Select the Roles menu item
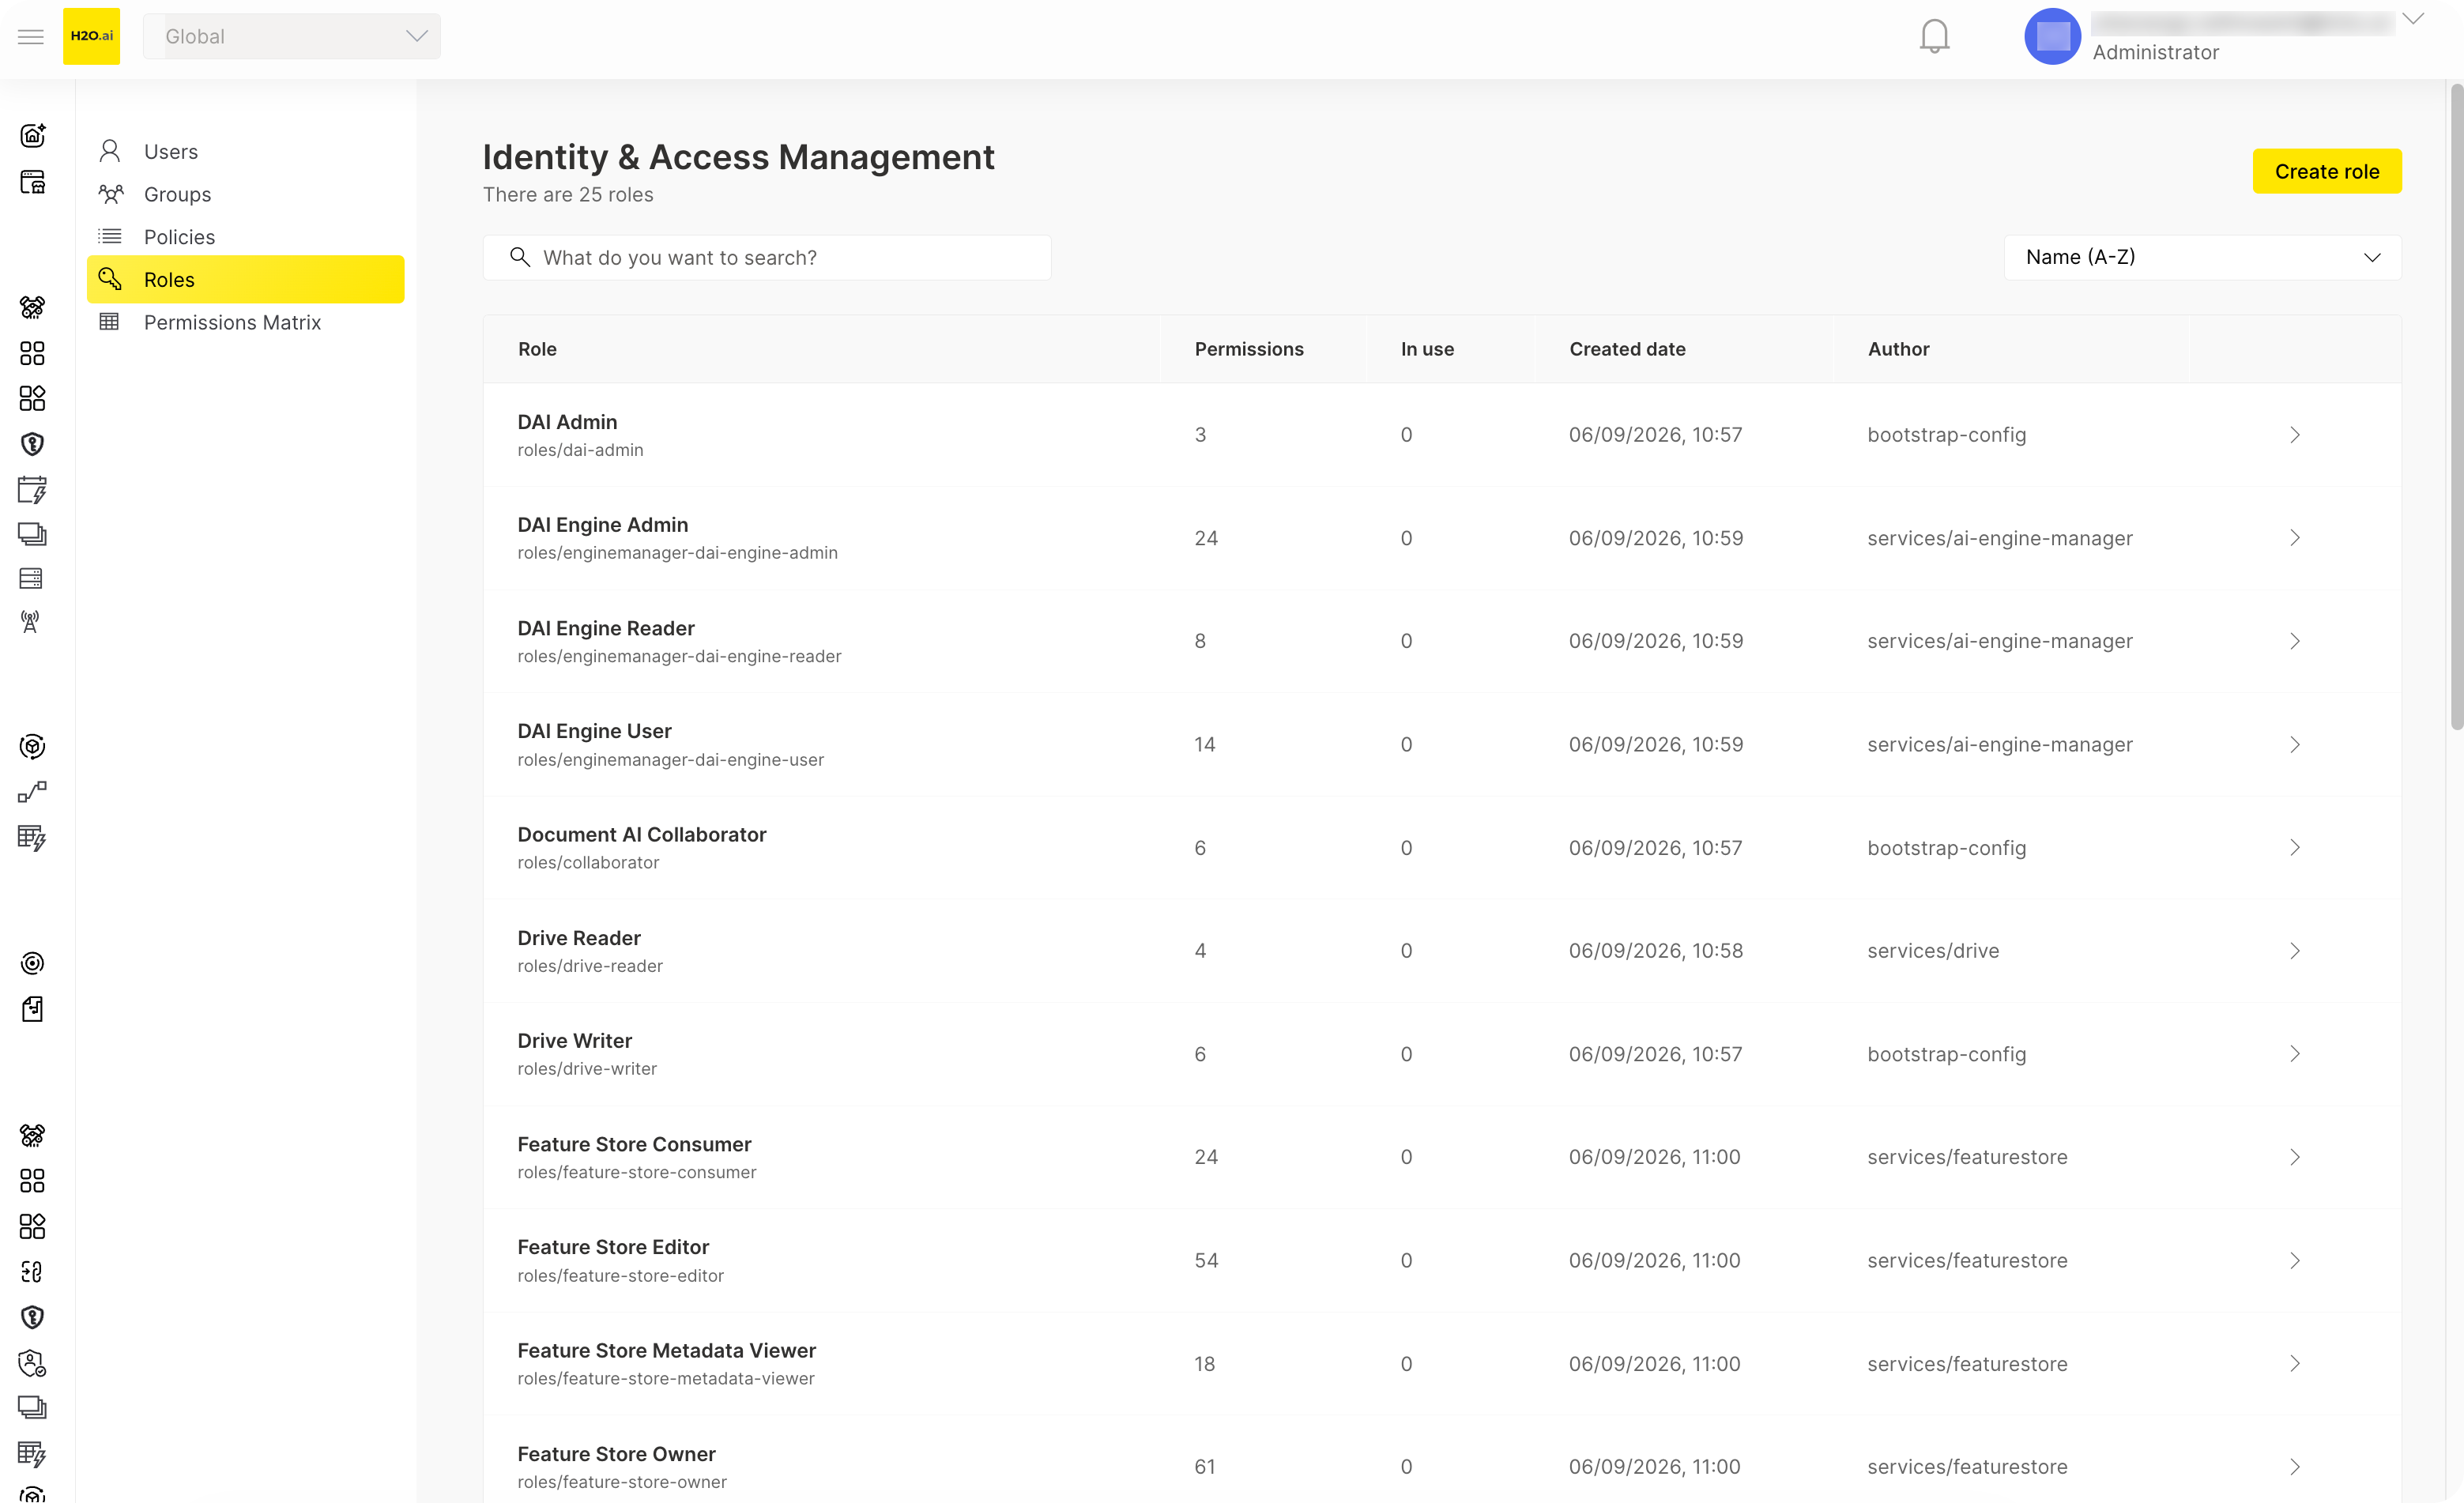This screenshot has width=2464, height=1503. [x=246, y=279]
